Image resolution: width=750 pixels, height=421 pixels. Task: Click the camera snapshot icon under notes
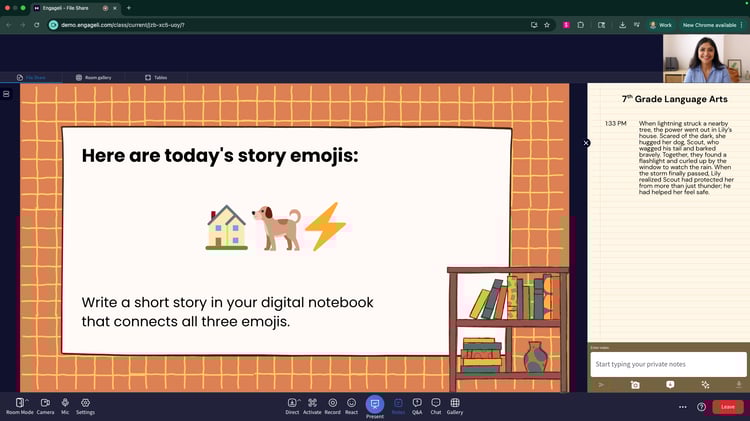pyautogui.click(x=635, y=384)
